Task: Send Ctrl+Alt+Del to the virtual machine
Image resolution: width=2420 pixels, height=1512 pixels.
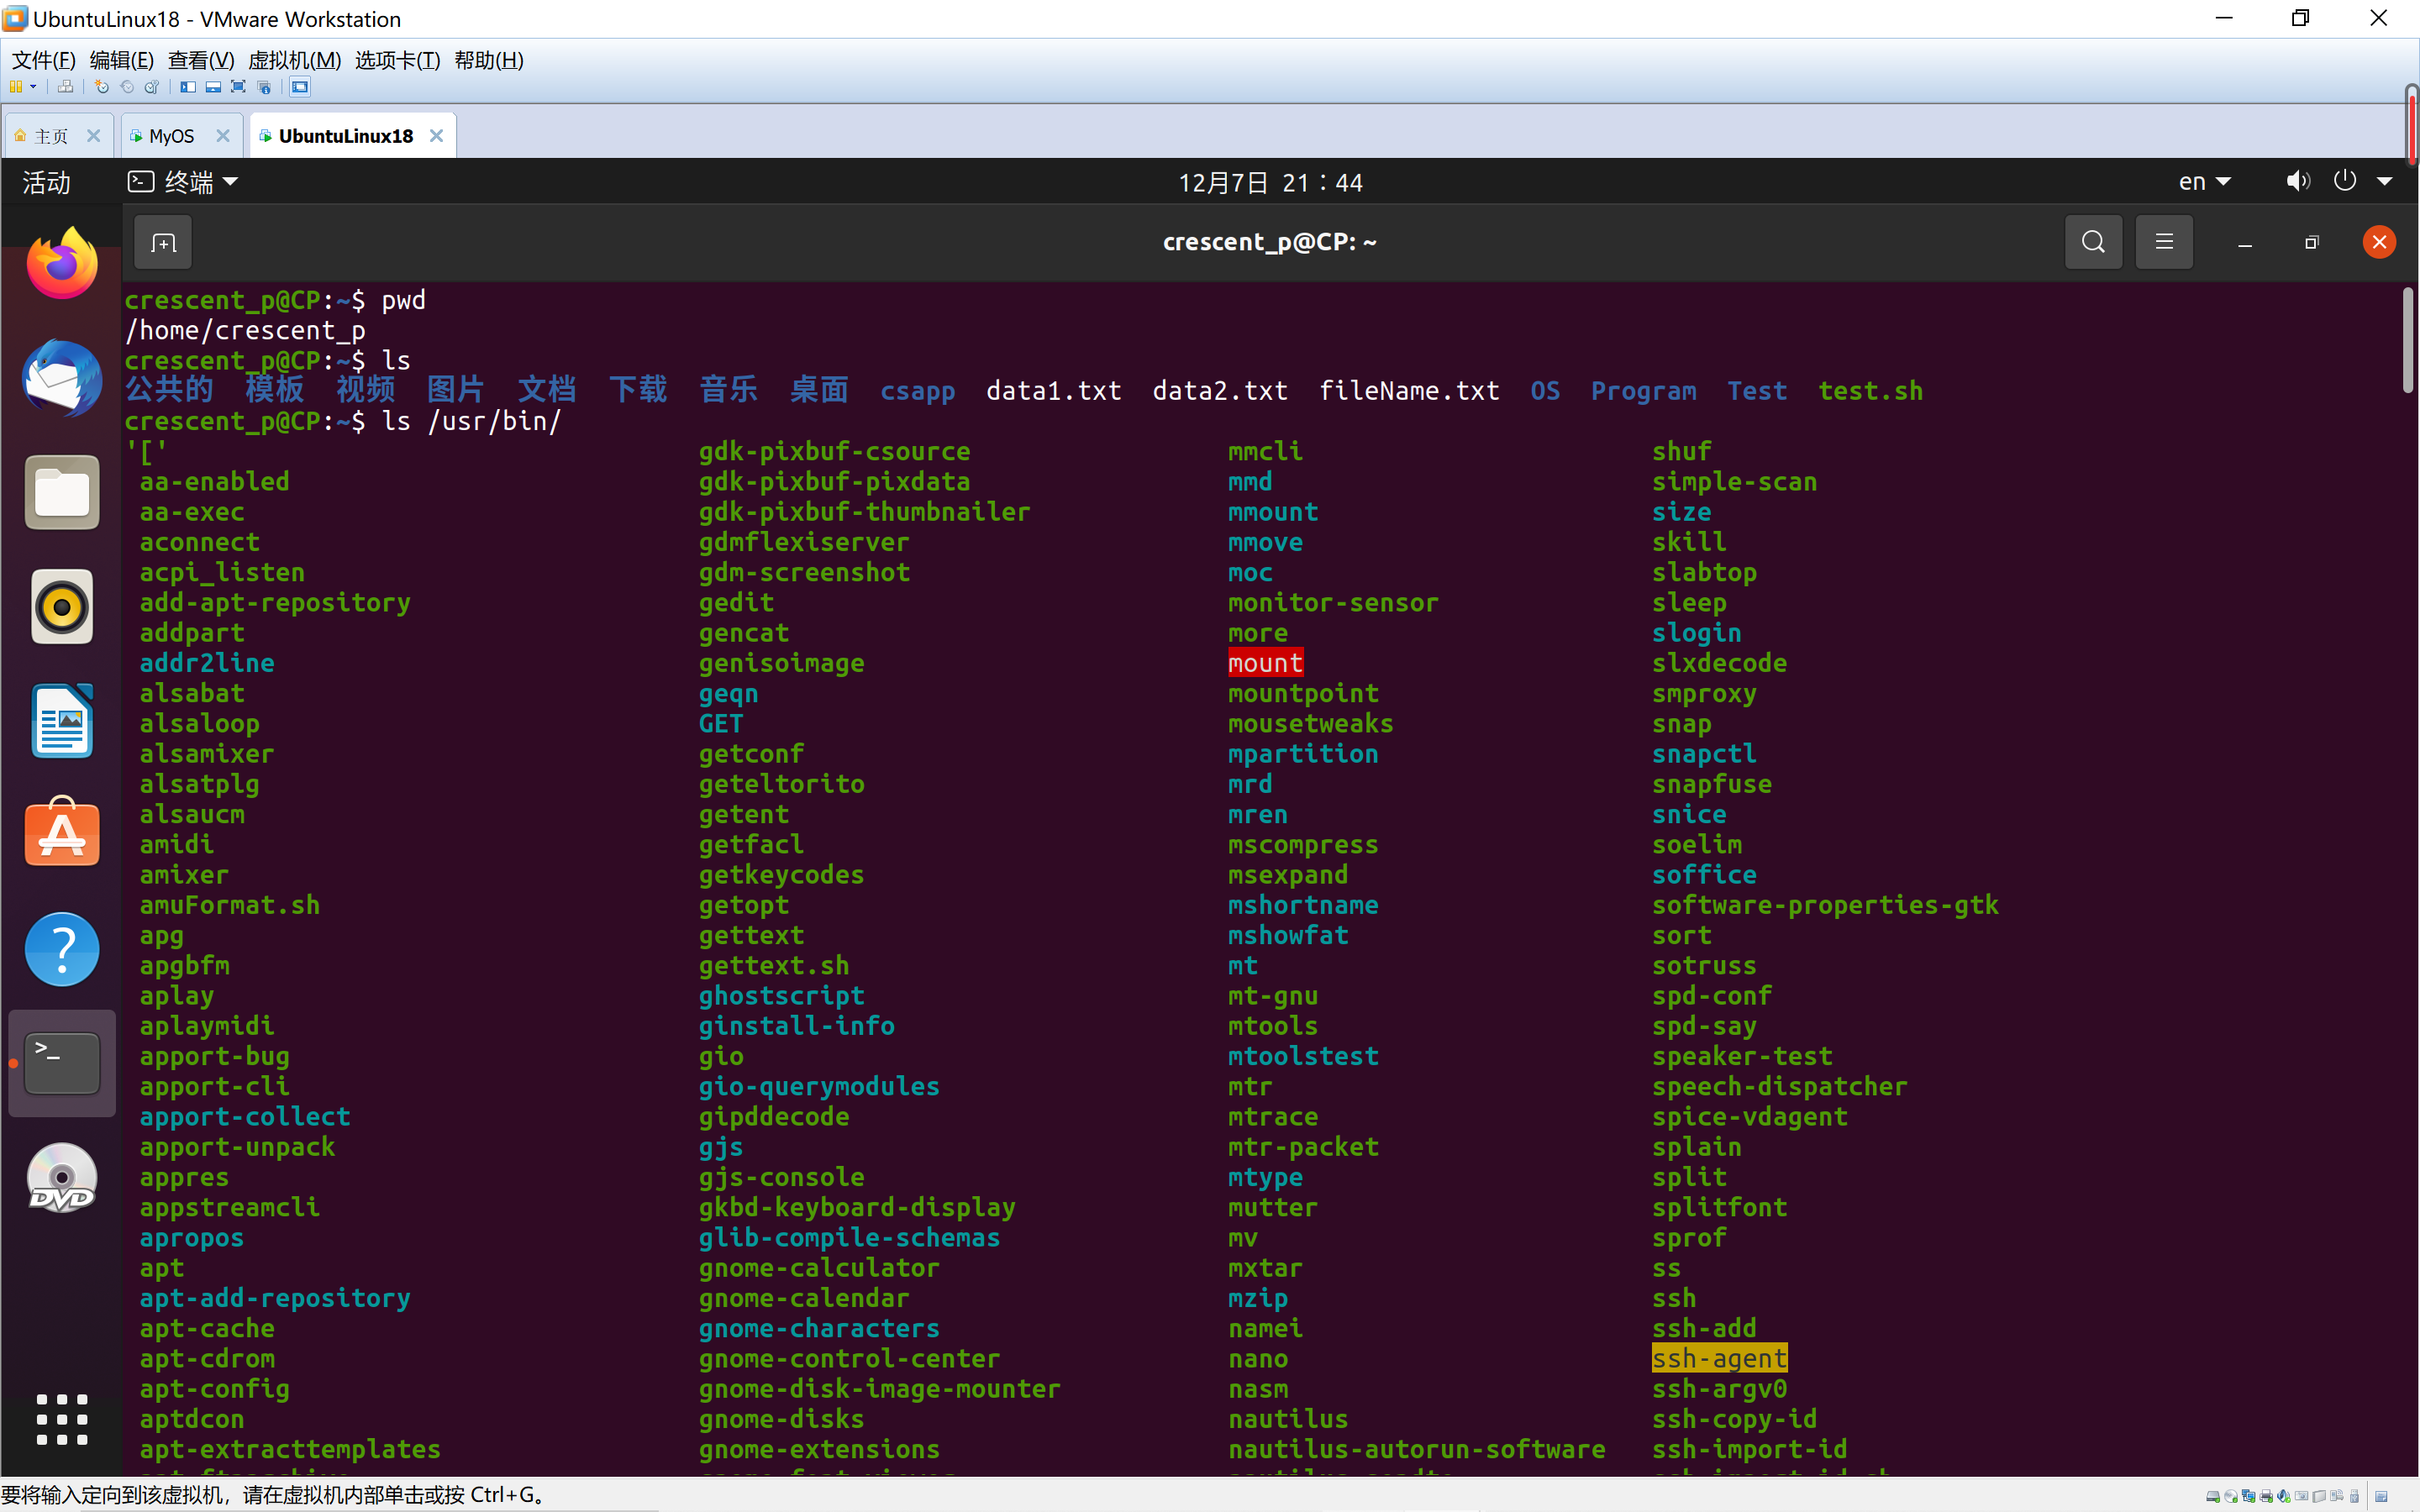Action: pos(66,87)
